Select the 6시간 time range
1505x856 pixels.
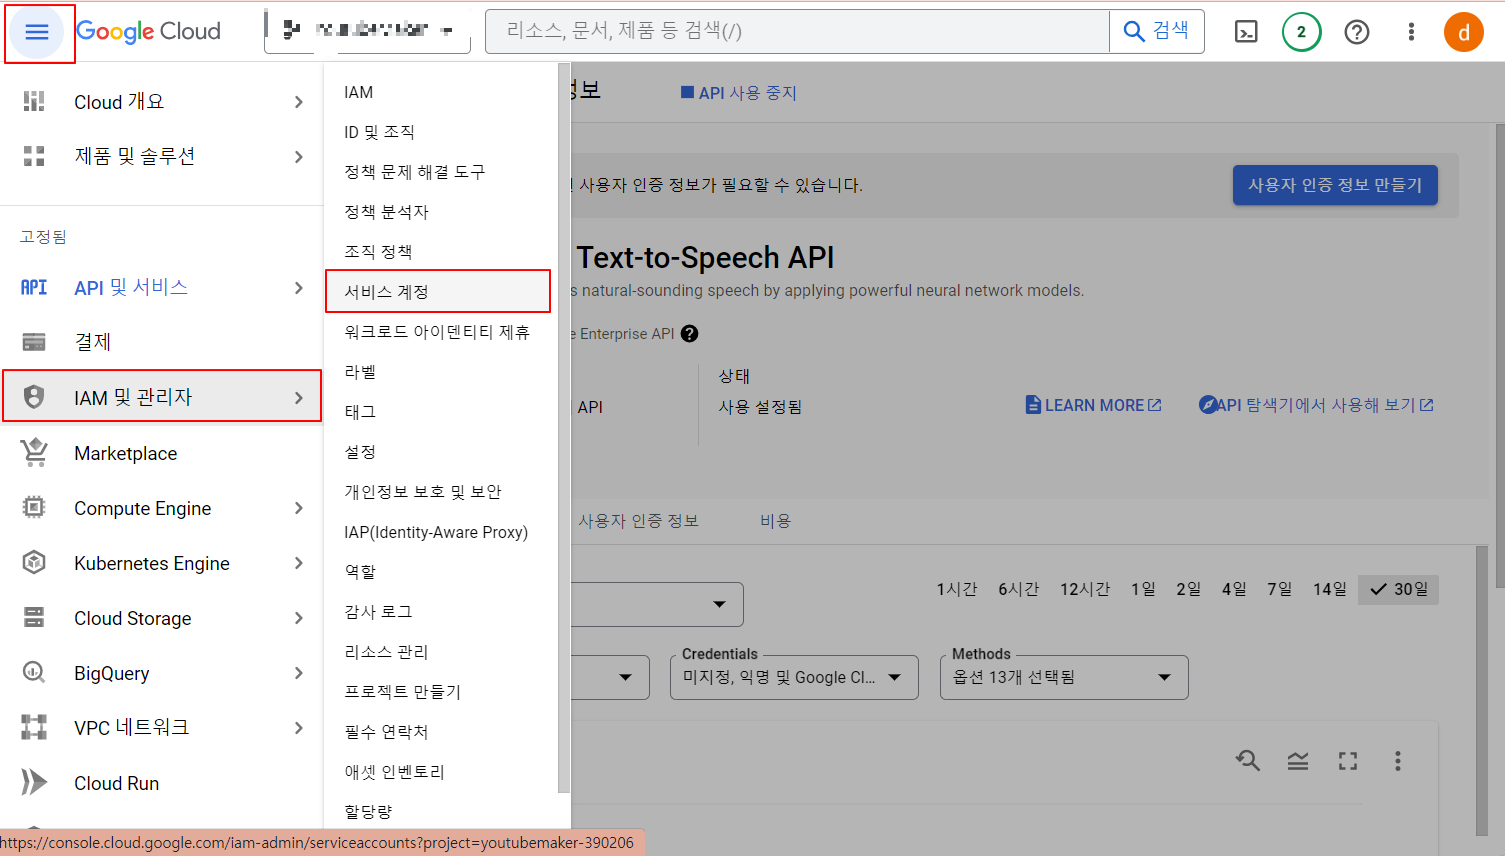[1019, 589]
